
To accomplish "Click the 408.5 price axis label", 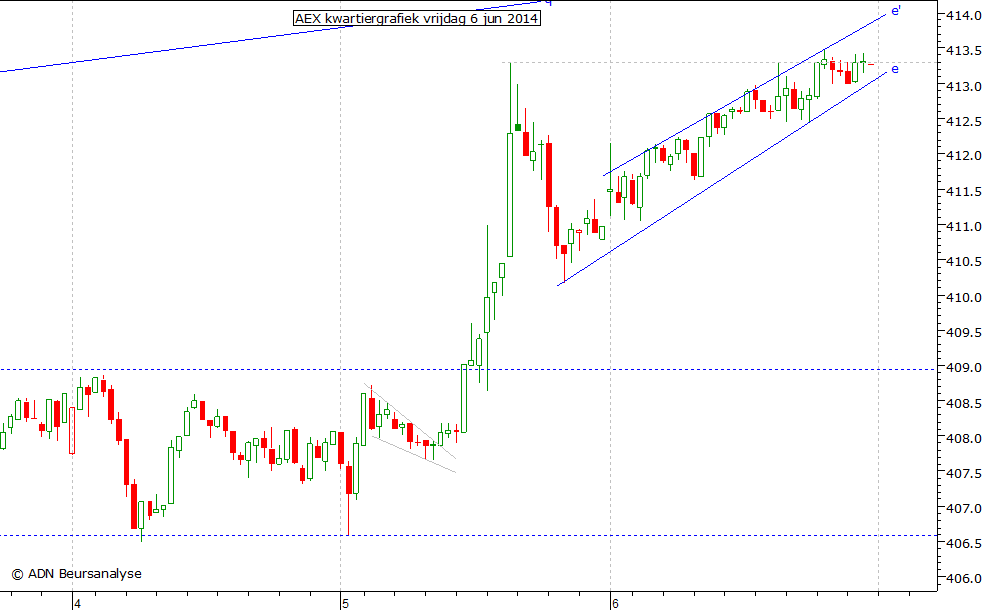I will pyautogui.click(x=964, y=403).
